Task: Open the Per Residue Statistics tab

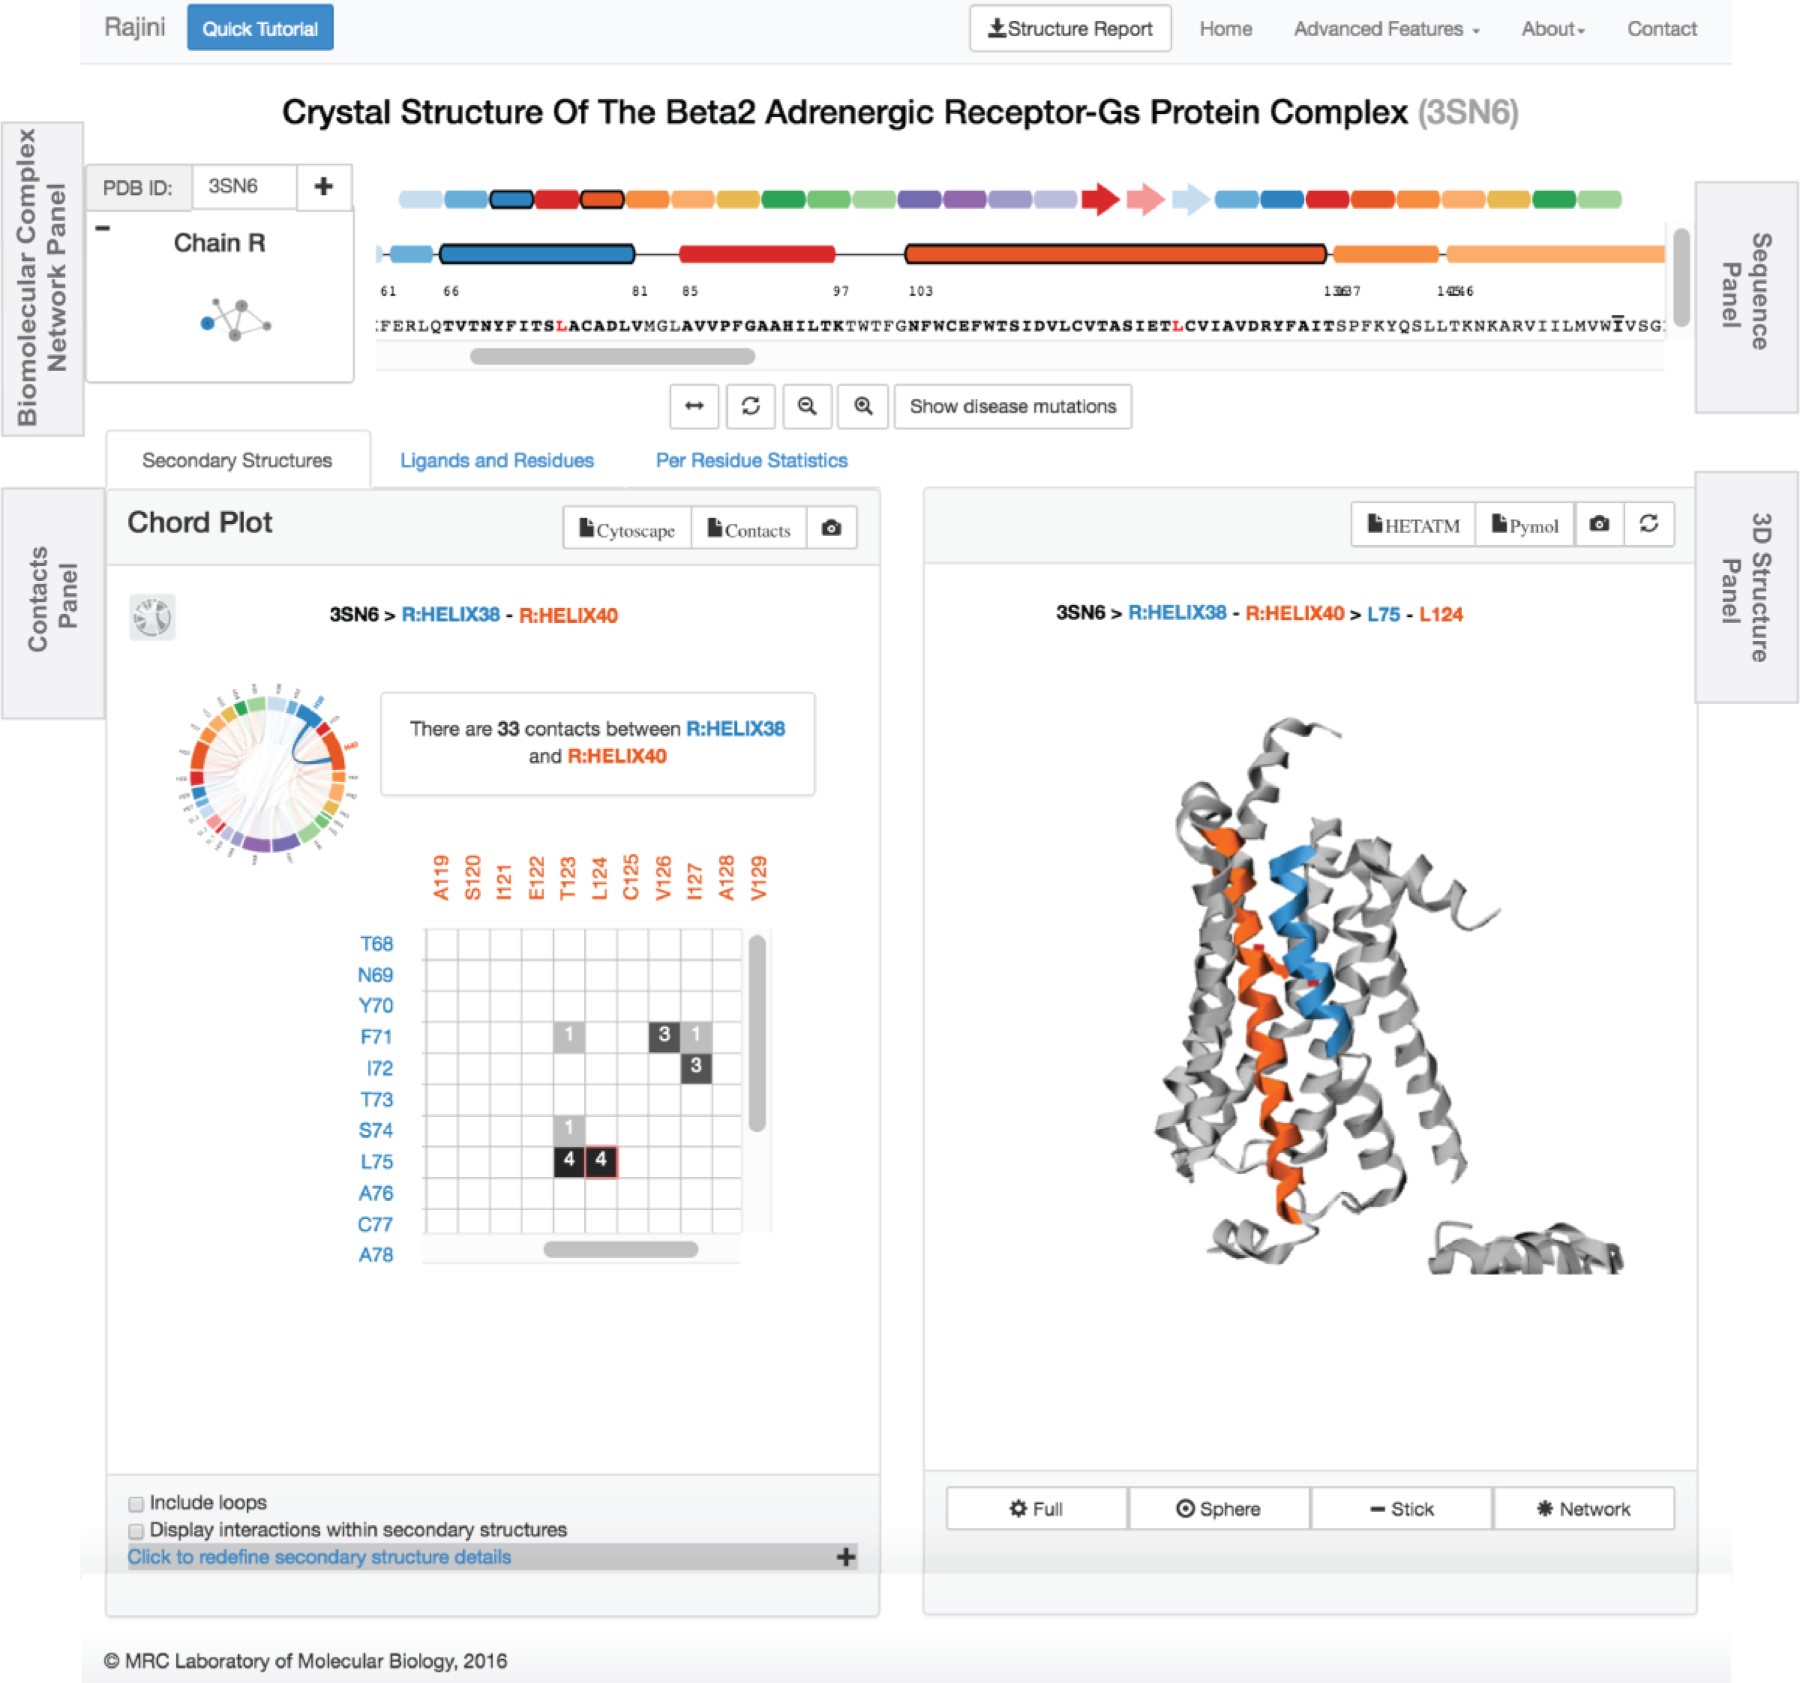Action: (x=751, y=460)
